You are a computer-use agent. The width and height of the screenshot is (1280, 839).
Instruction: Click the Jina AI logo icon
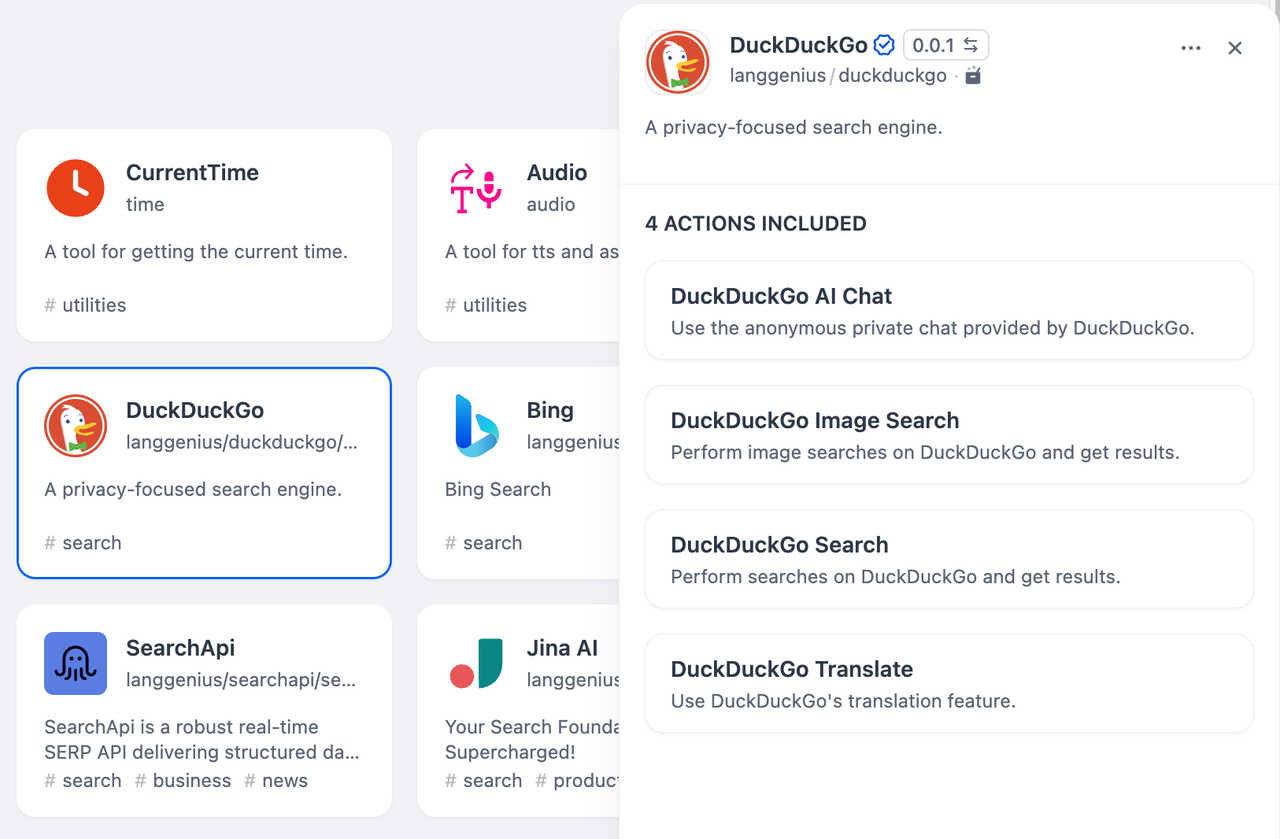[x=475, y=663]
